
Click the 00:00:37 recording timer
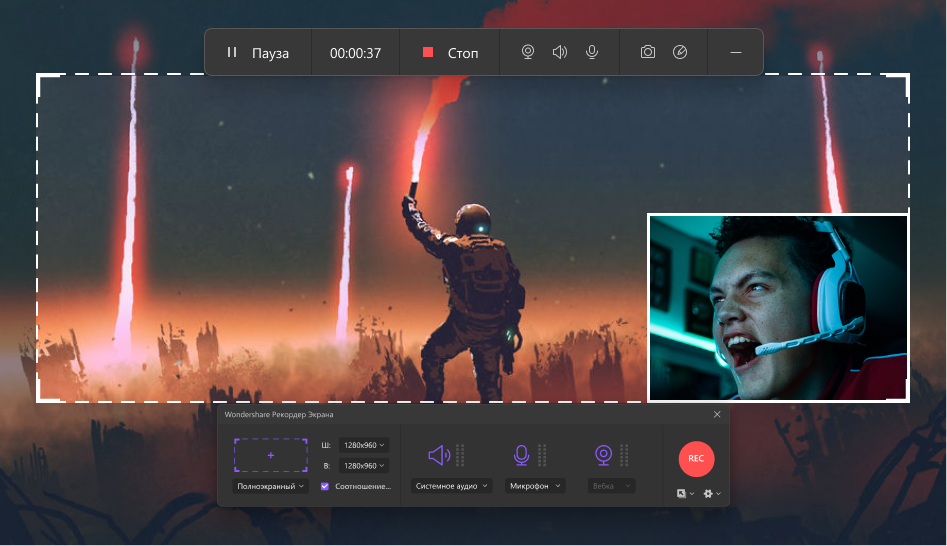coord(355,53)
